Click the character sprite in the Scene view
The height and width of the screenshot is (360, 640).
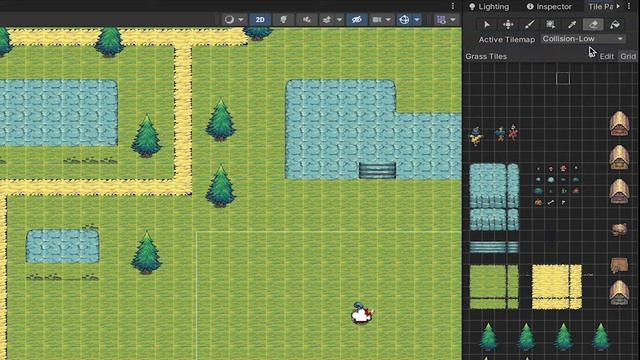(x=362, y=313)
